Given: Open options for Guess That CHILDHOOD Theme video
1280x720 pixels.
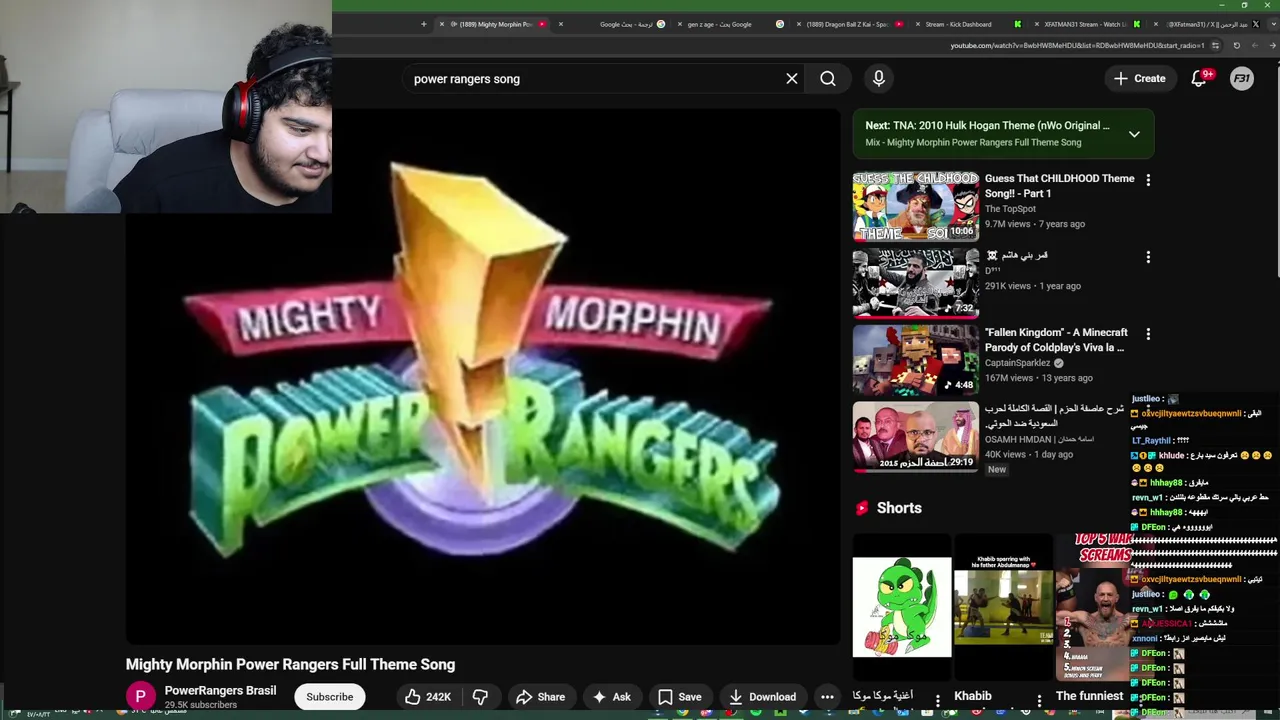Looking at the screenshot, I should click(1148, 180).
